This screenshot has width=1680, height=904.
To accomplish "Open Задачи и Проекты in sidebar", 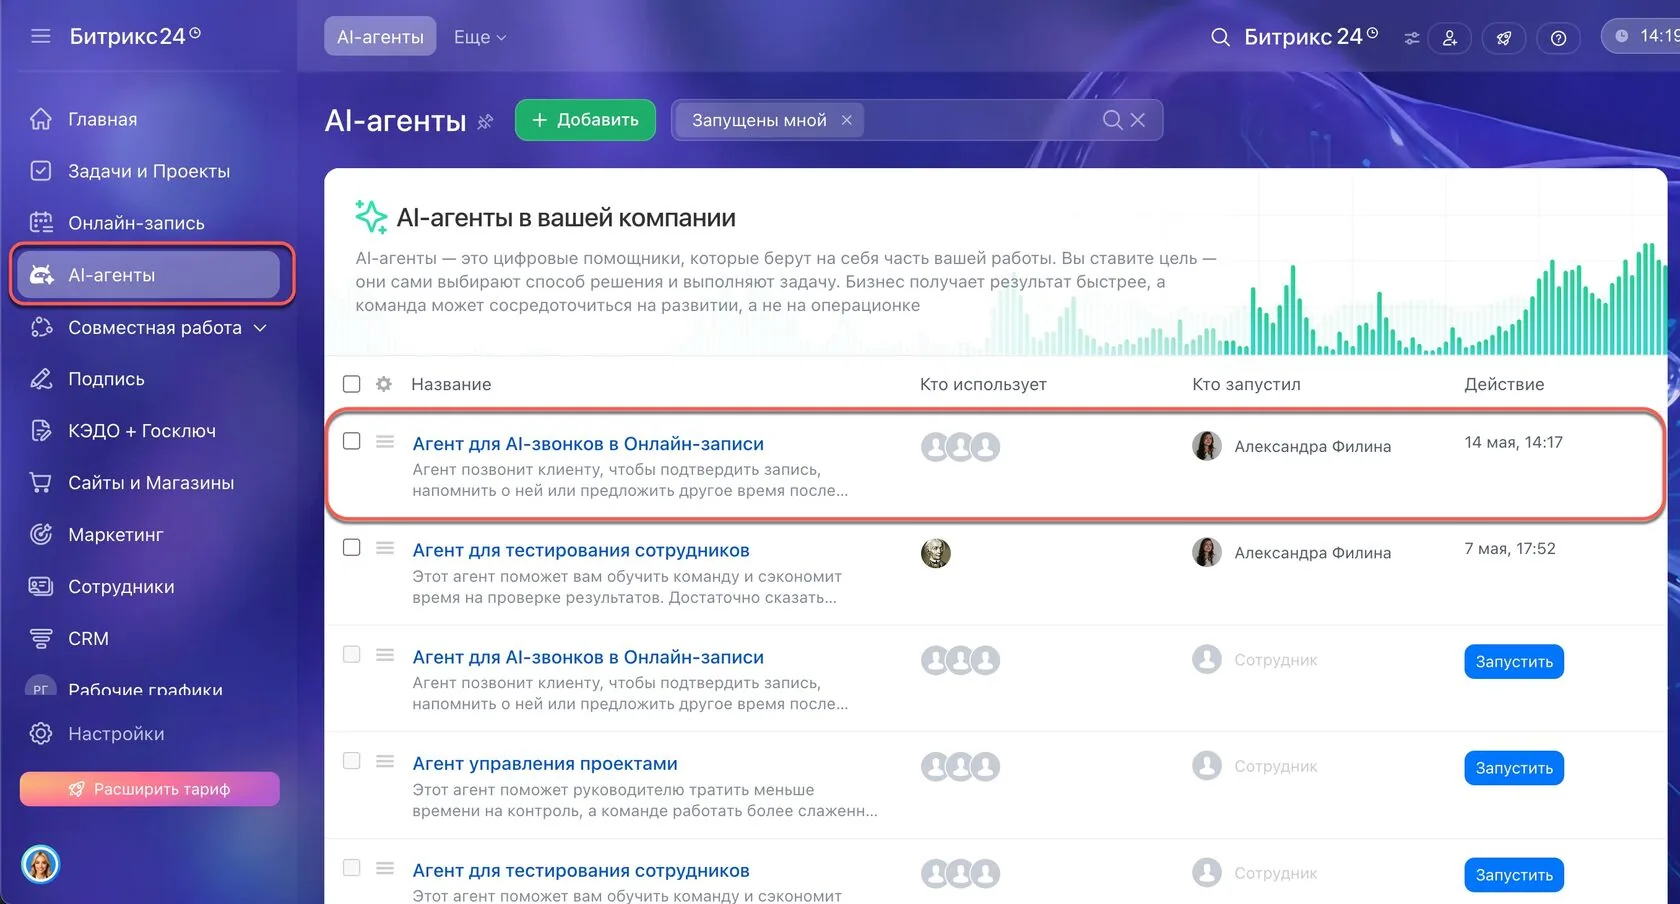I will [148, 171].
